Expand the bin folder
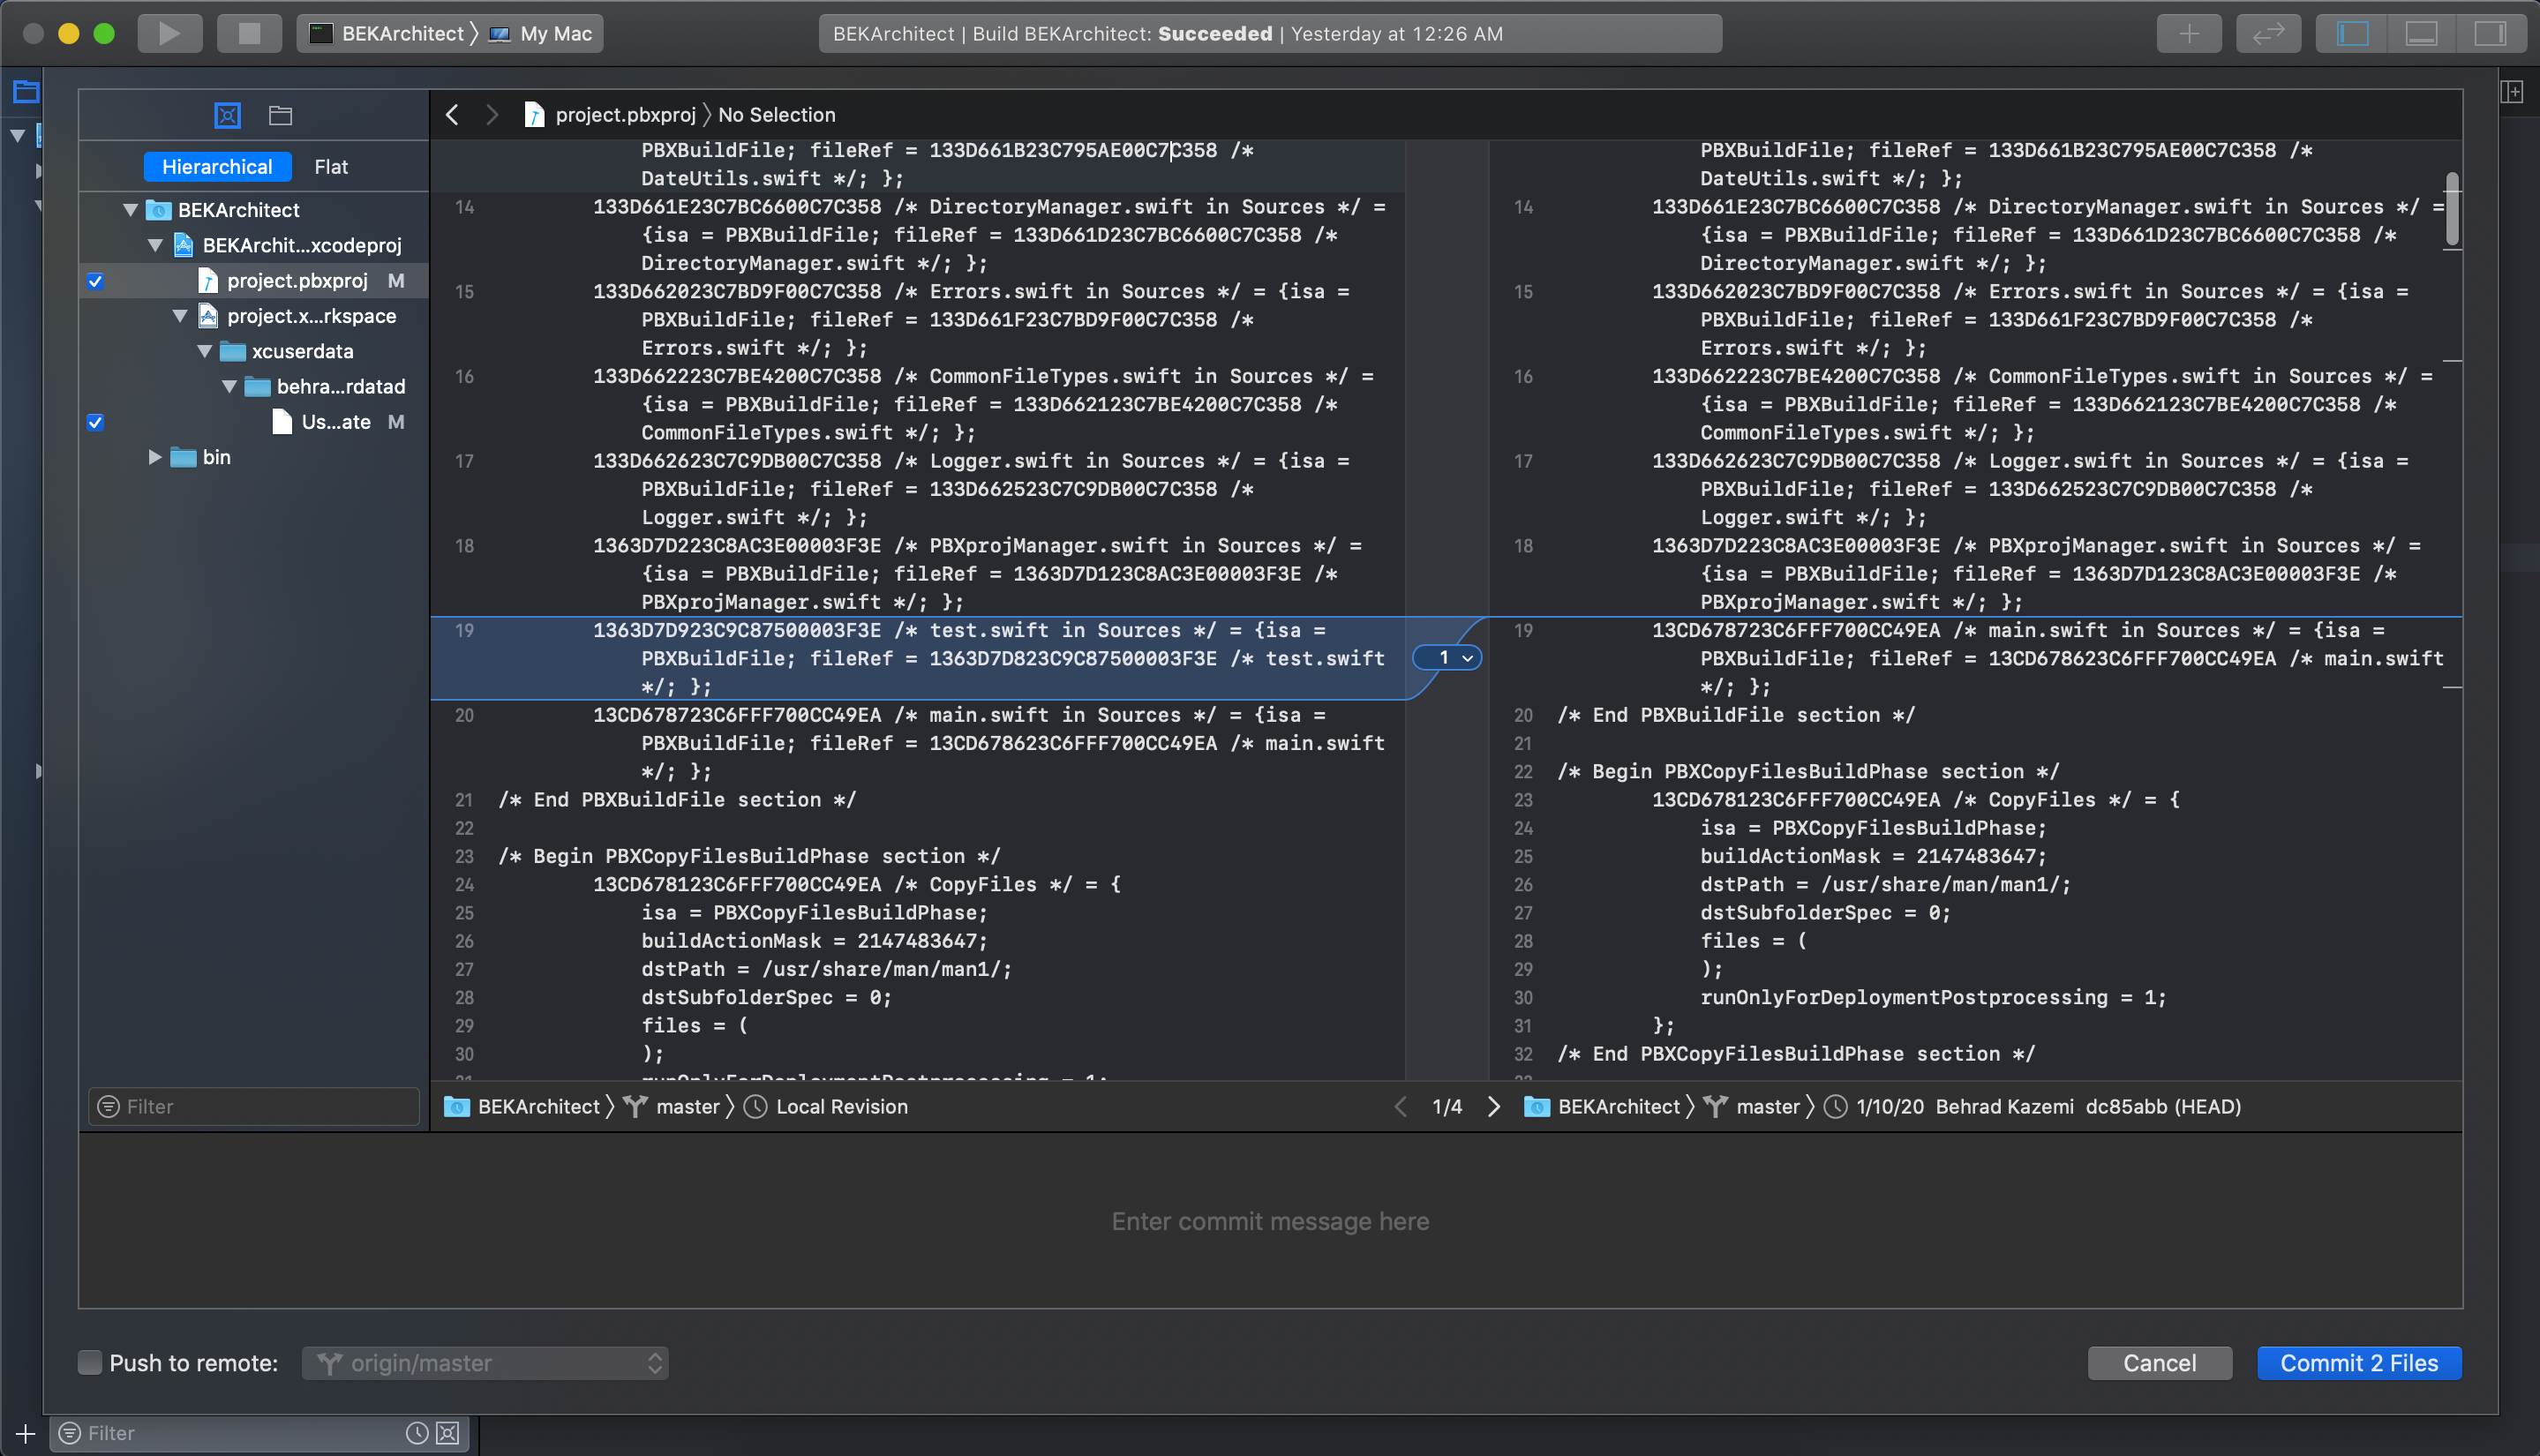Screen dimensions: 2540x1456 tap(155, 457)
